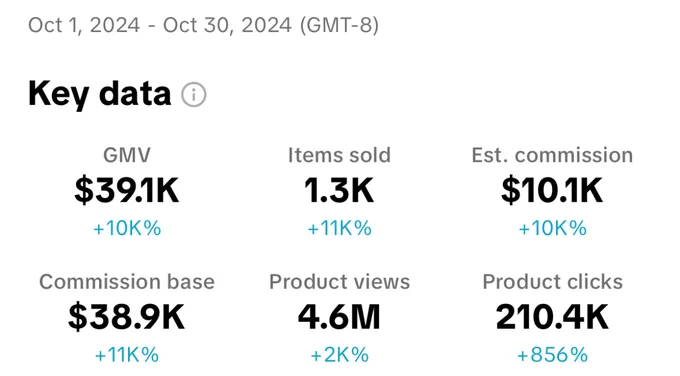Open the GMV metric label
Image resolution: width=680 pixels, height=376 pixels.
click(127, 155)
